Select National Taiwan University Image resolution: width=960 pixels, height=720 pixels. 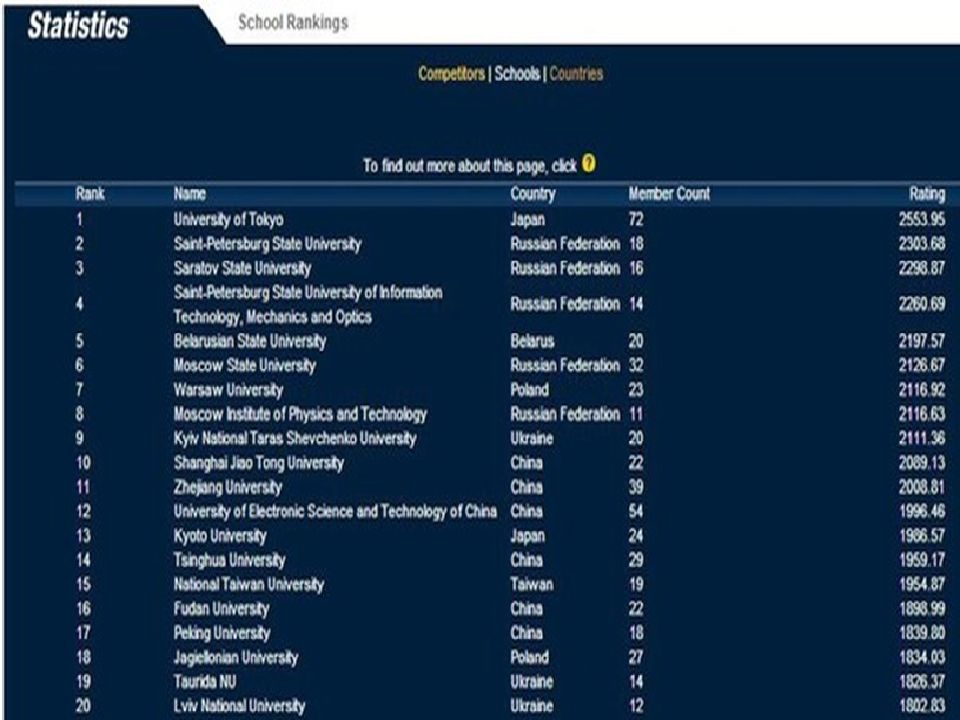(x=248, y=585)
